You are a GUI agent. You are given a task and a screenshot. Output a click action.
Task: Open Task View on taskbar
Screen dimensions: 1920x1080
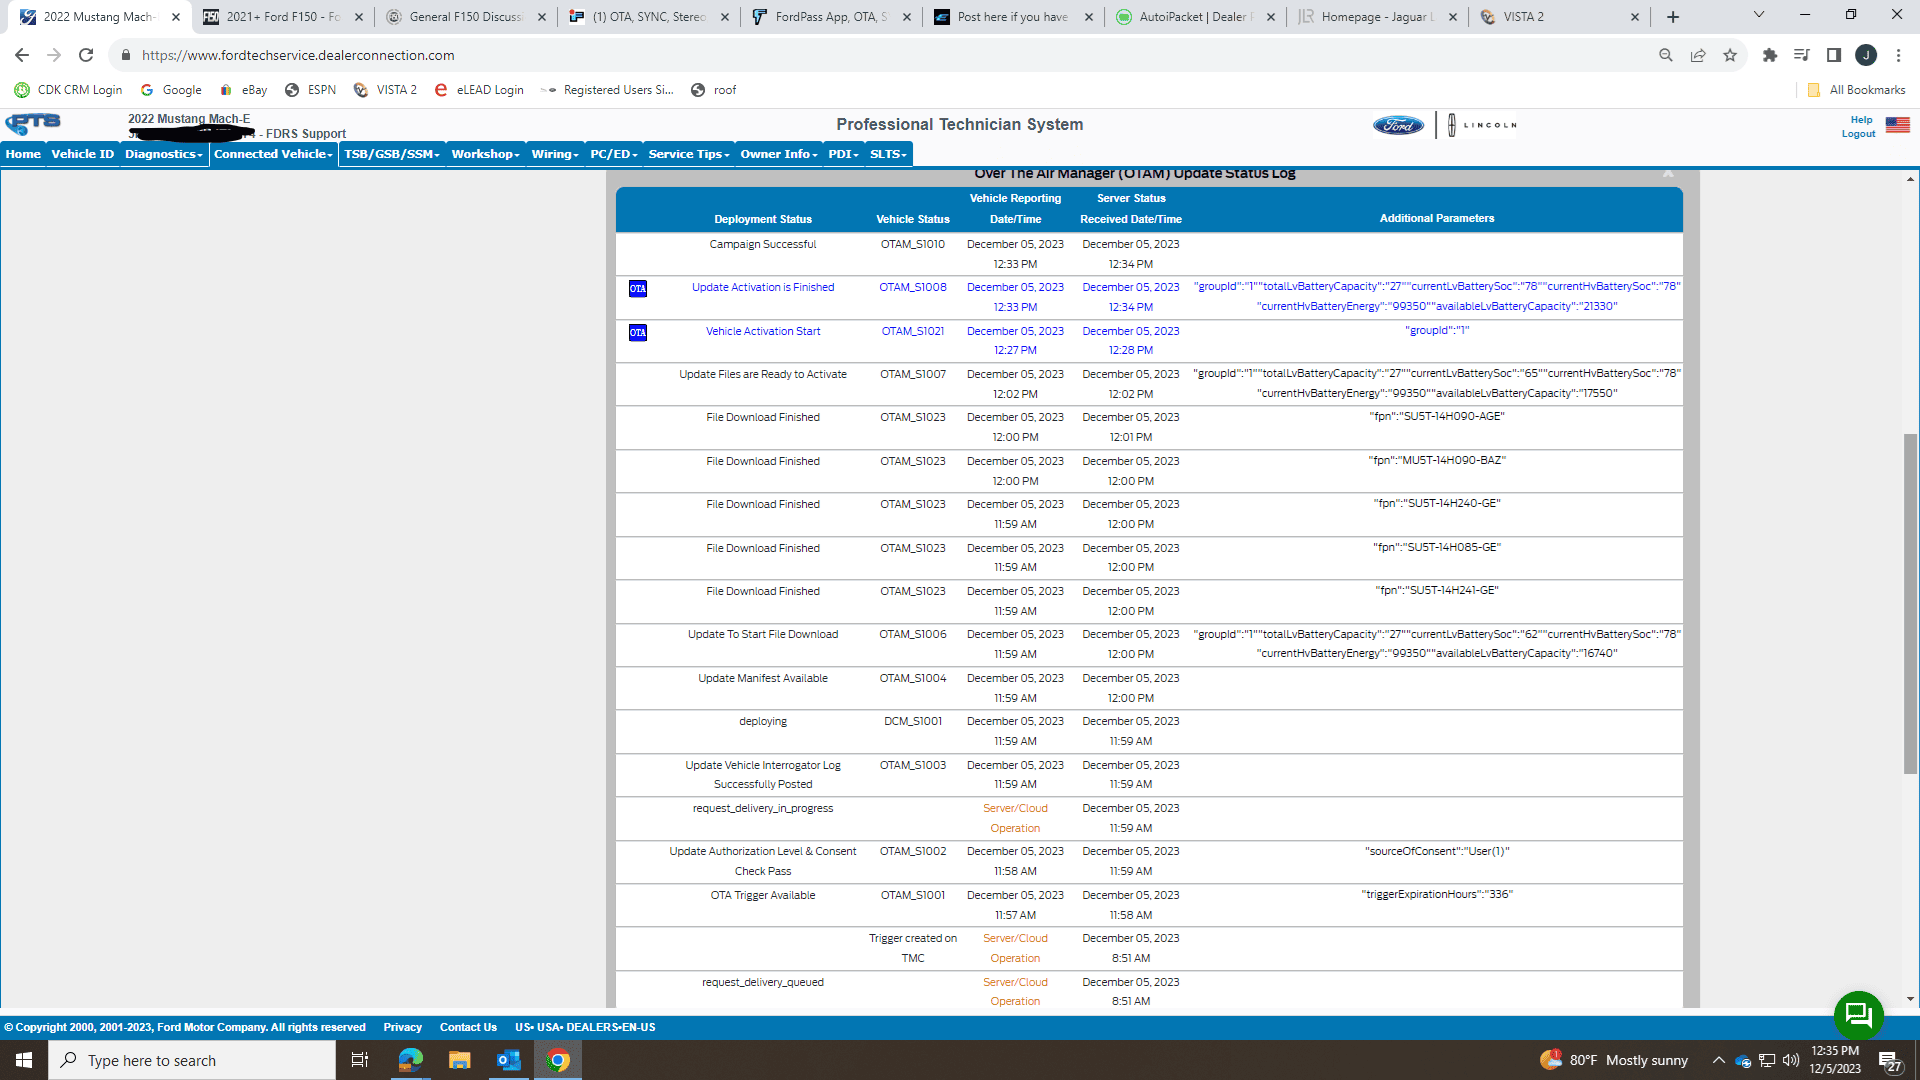coord(360,1060)
